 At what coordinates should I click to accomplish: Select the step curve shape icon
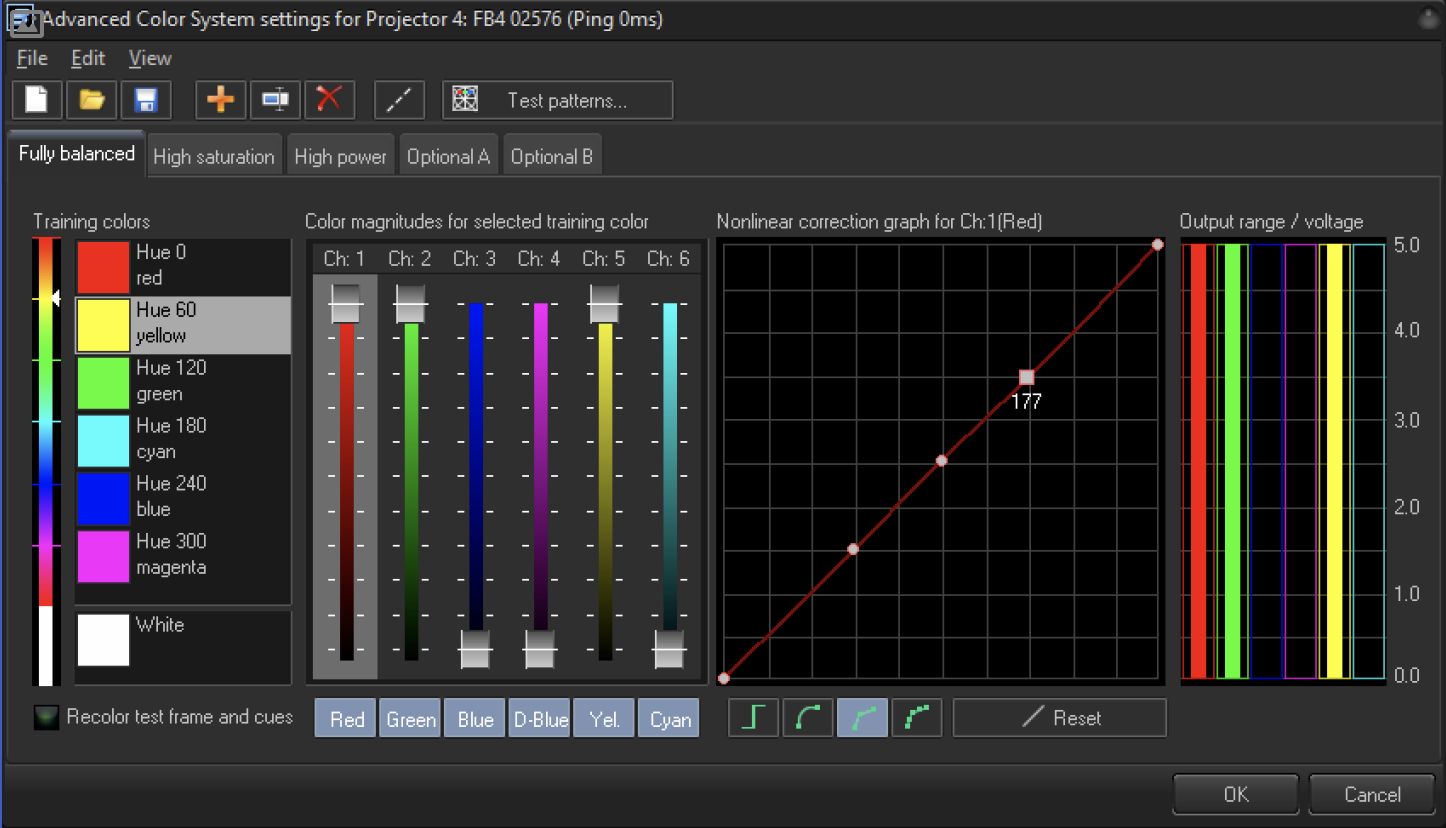pos(753,718)
